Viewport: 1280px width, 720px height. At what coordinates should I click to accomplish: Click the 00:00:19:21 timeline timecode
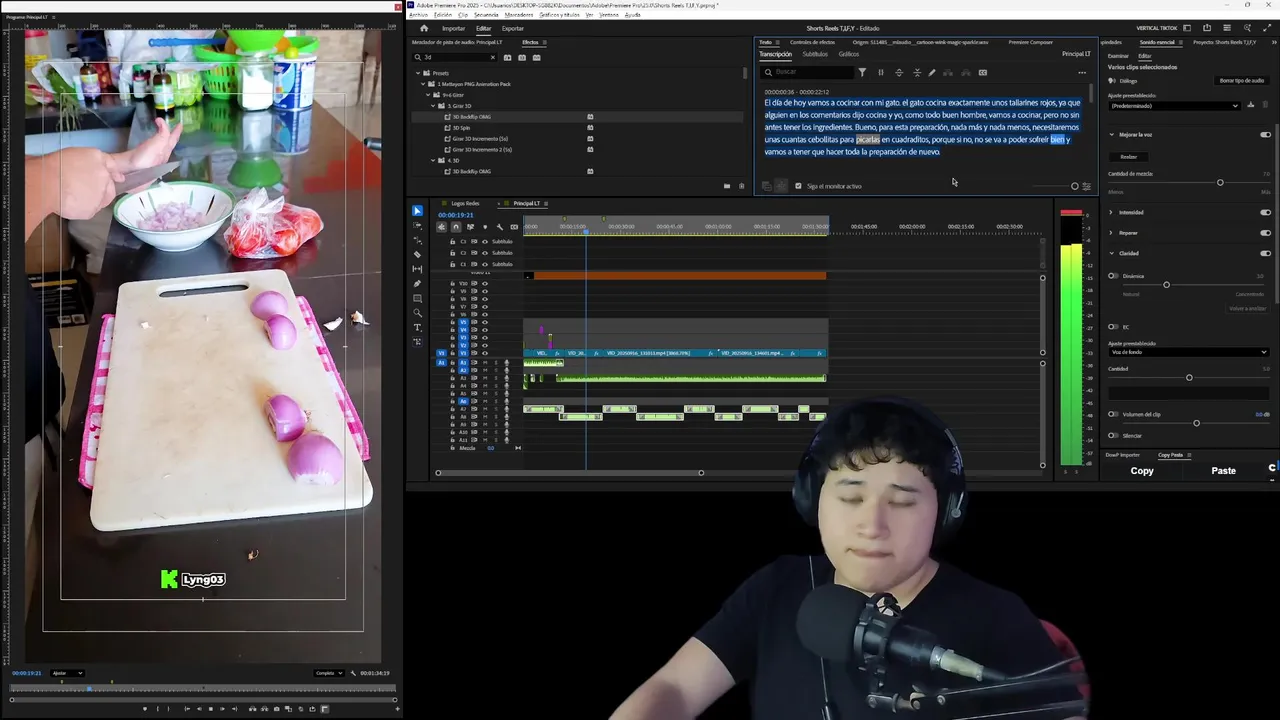point(456,215)
